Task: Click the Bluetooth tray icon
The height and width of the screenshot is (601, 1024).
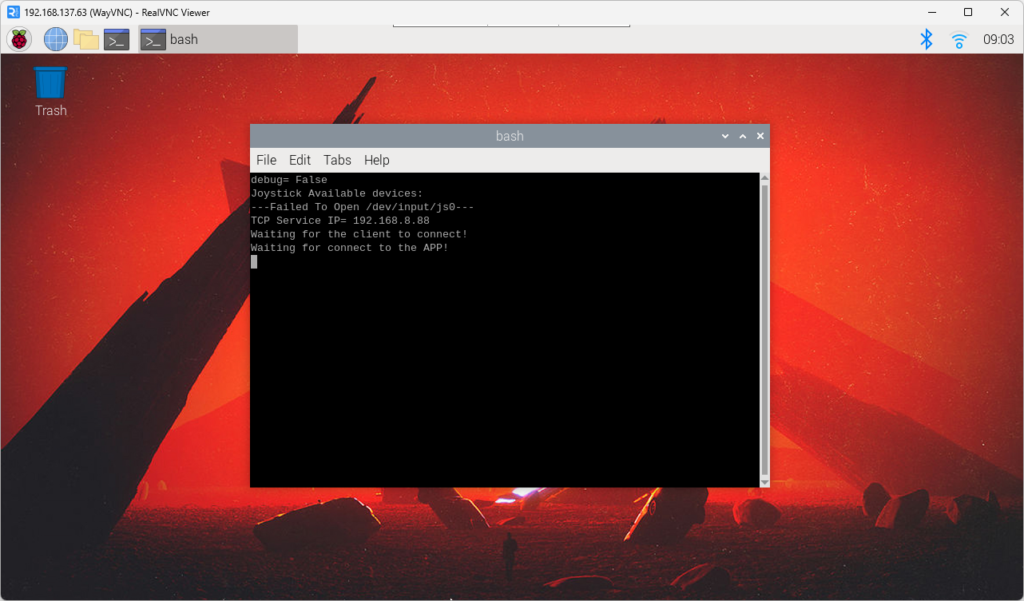Action: click(x=926, y=39)
